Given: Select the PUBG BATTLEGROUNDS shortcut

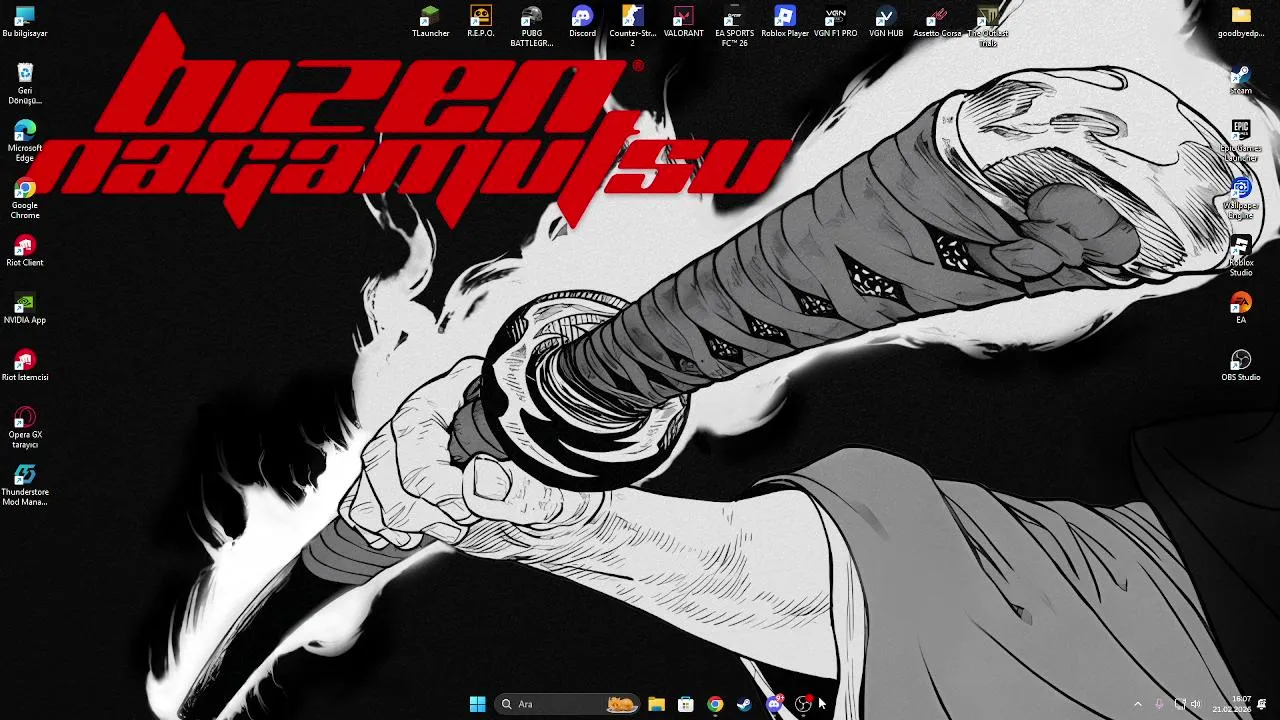Looking at the screenshot, I should 532,27.
